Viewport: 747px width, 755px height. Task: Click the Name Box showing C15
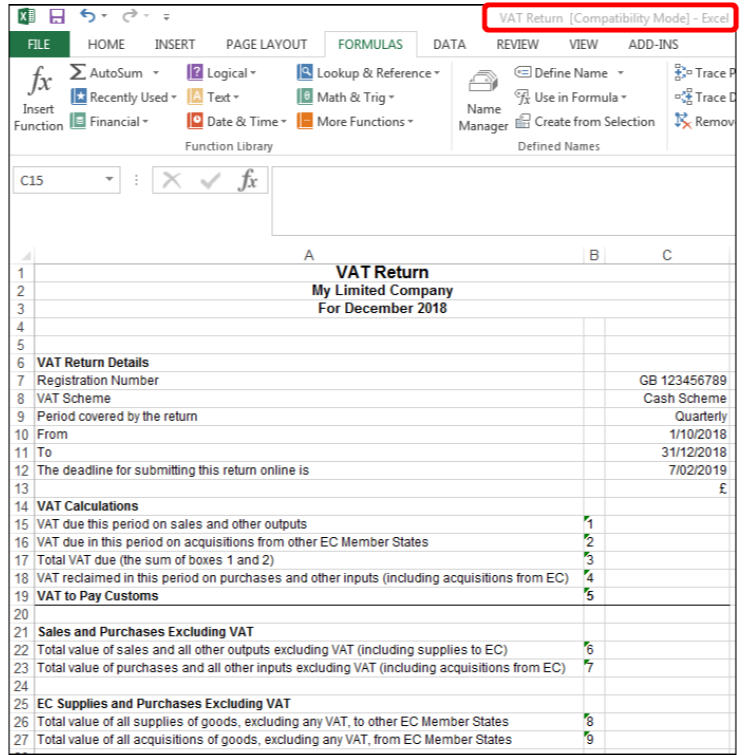click(58, 181)
